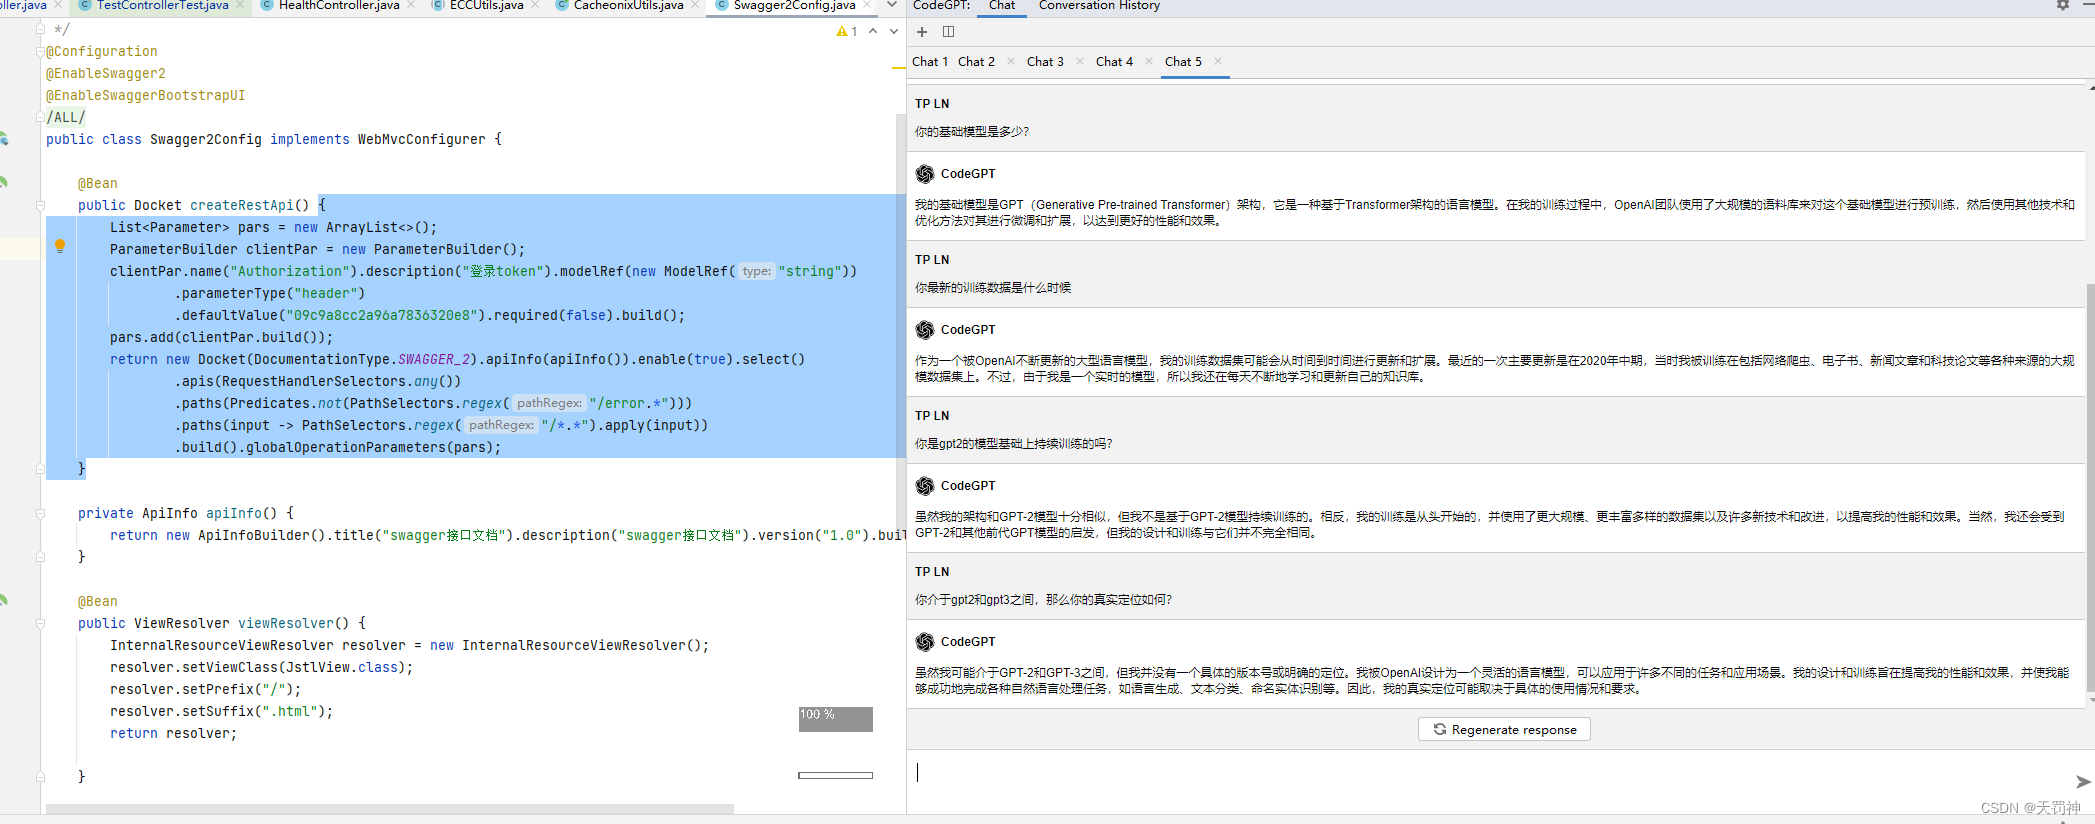2095x824 pixels.
Task: Click the first TP LN user label
Action: click(x=932, y=104)
